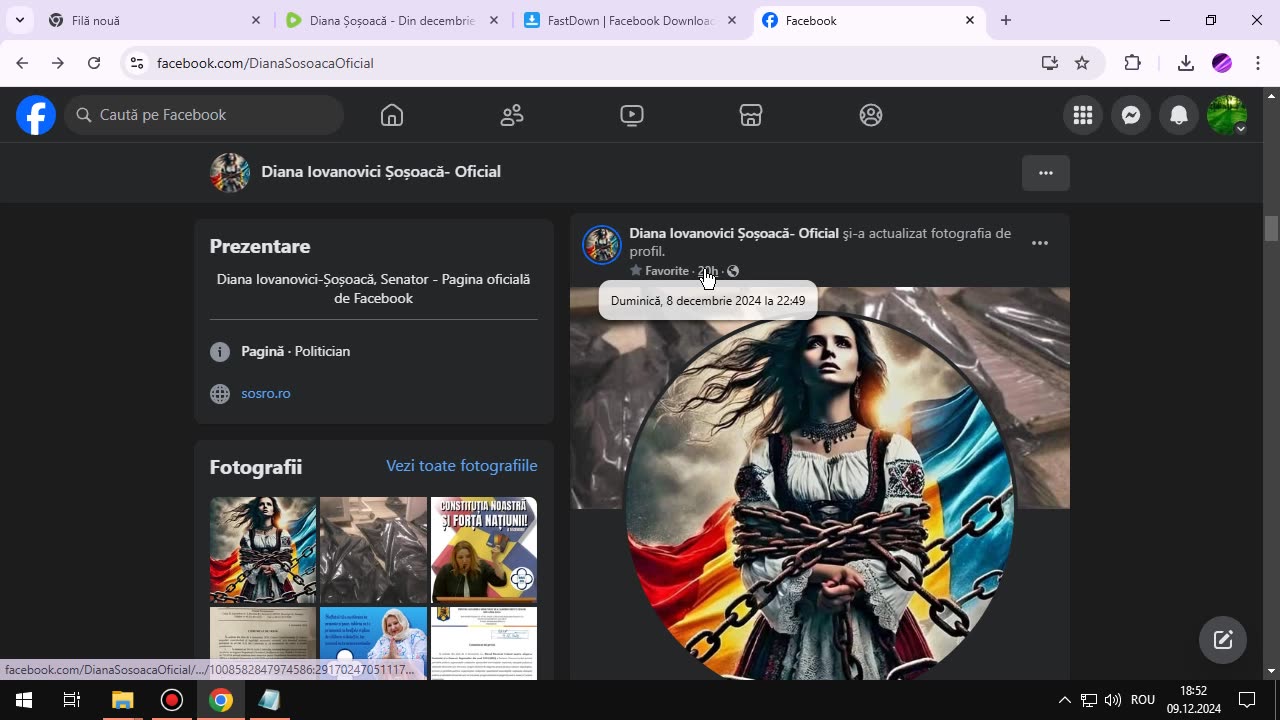Open the Windows Start menu
The height and width of the screenshot is (720, 1280).
coord(24,700)
